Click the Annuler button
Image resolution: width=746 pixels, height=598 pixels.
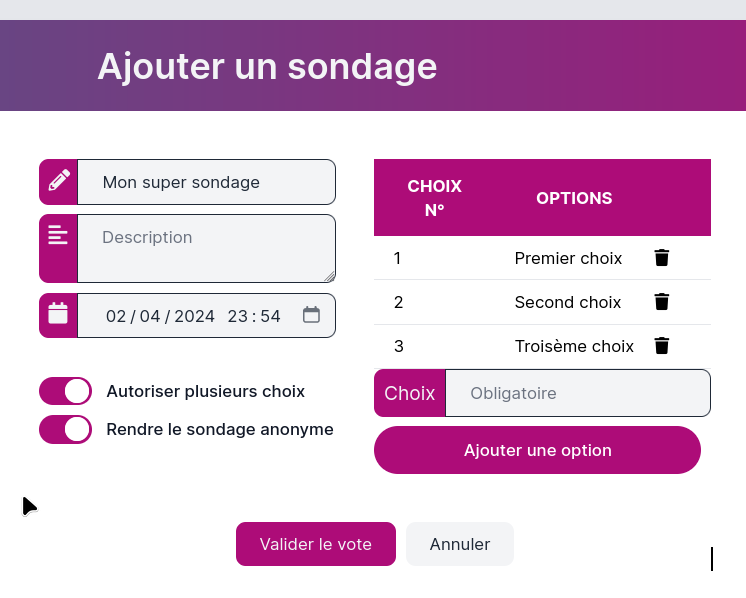tap(460, 544)
